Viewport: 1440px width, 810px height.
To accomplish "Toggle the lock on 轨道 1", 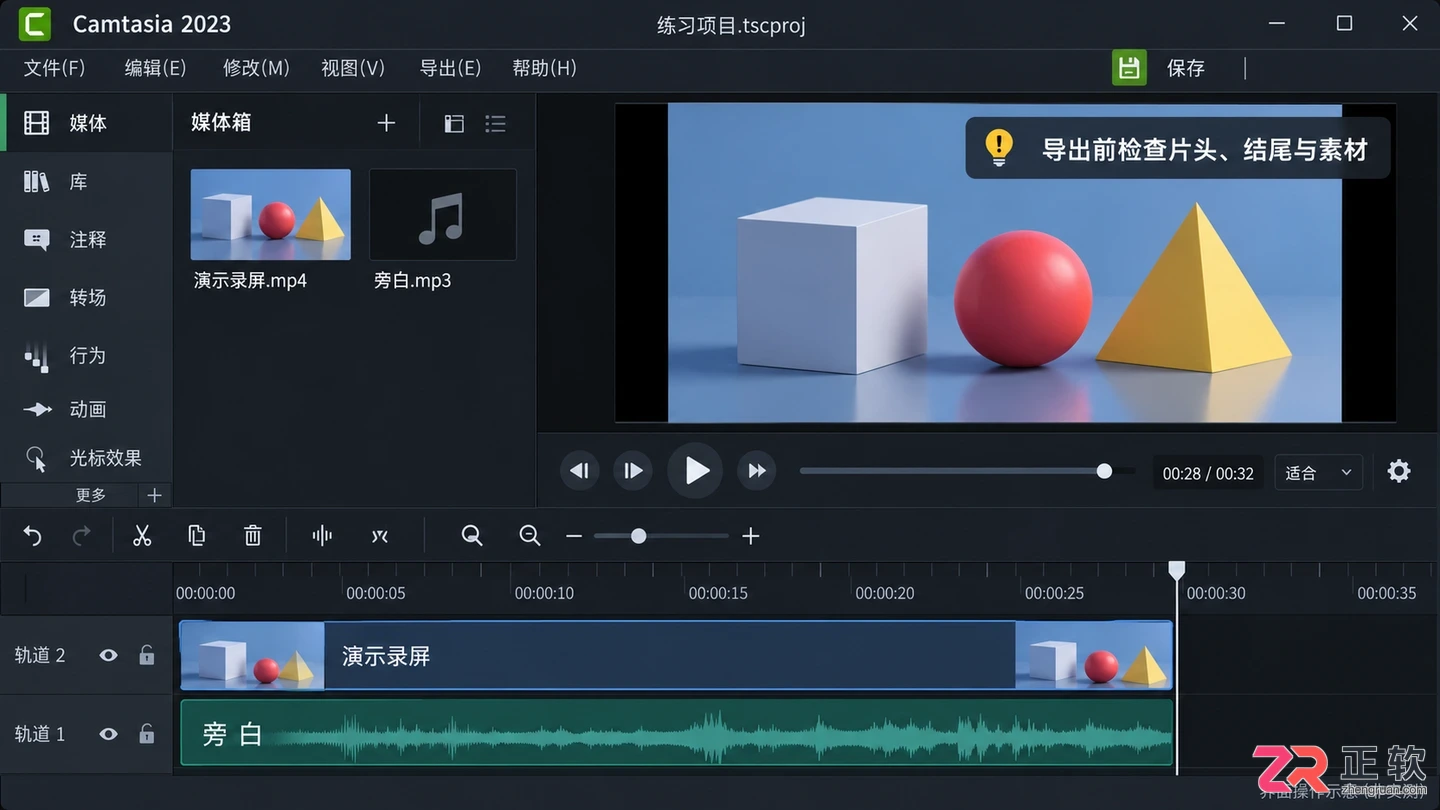I will pyautogui.click(x=147, y=734).
